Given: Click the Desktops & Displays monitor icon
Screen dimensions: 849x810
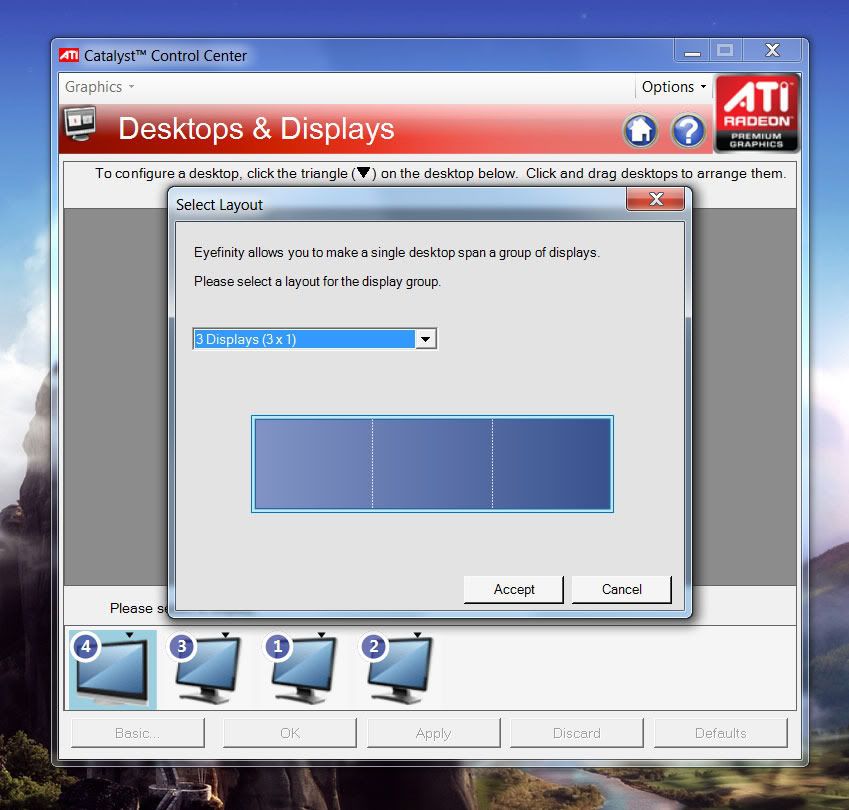Looking at the screenshot, I should pyautogui.click(x=80, y=124).
